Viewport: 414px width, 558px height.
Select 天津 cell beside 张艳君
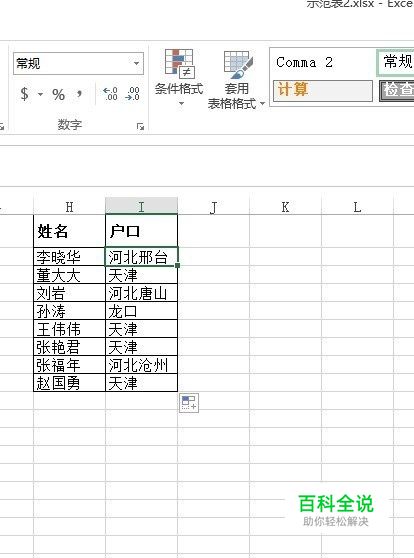141,347
